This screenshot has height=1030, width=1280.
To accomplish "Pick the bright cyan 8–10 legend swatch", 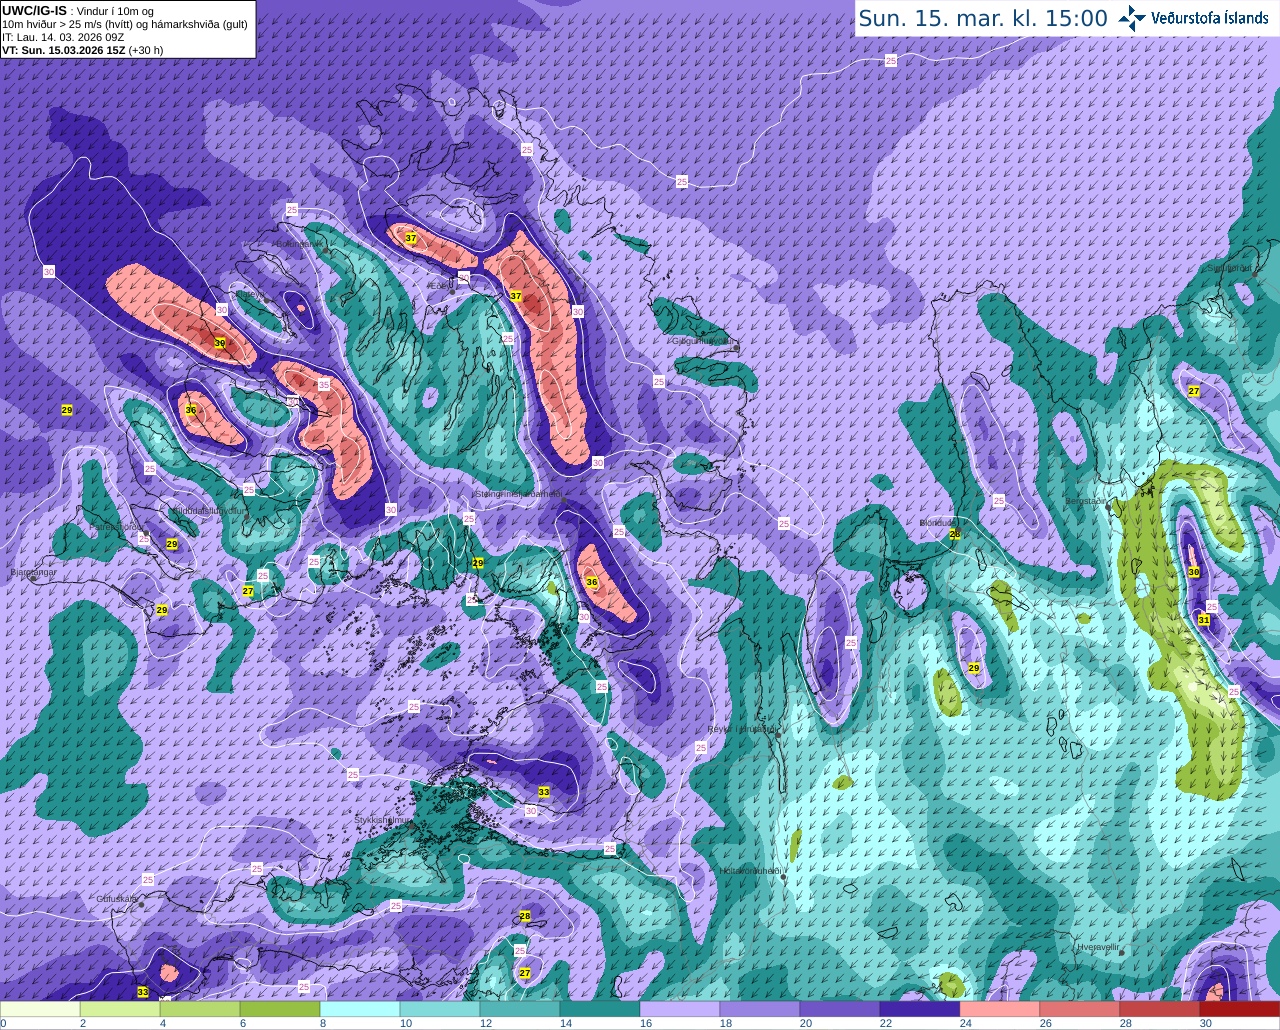I will (360, 1009).
